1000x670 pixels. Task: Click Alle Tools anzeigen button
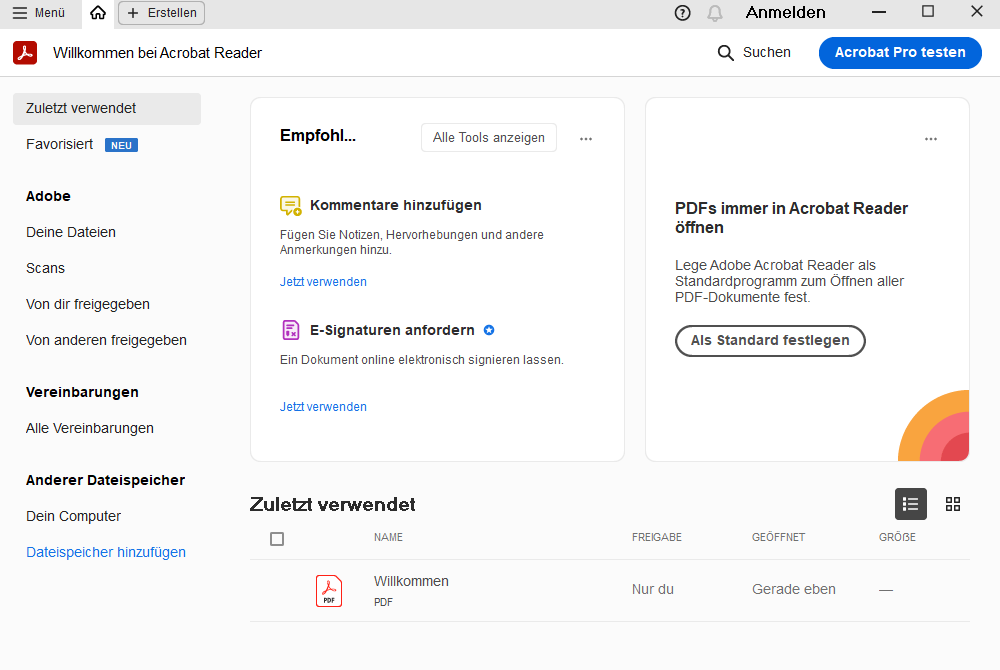(489, 138)
